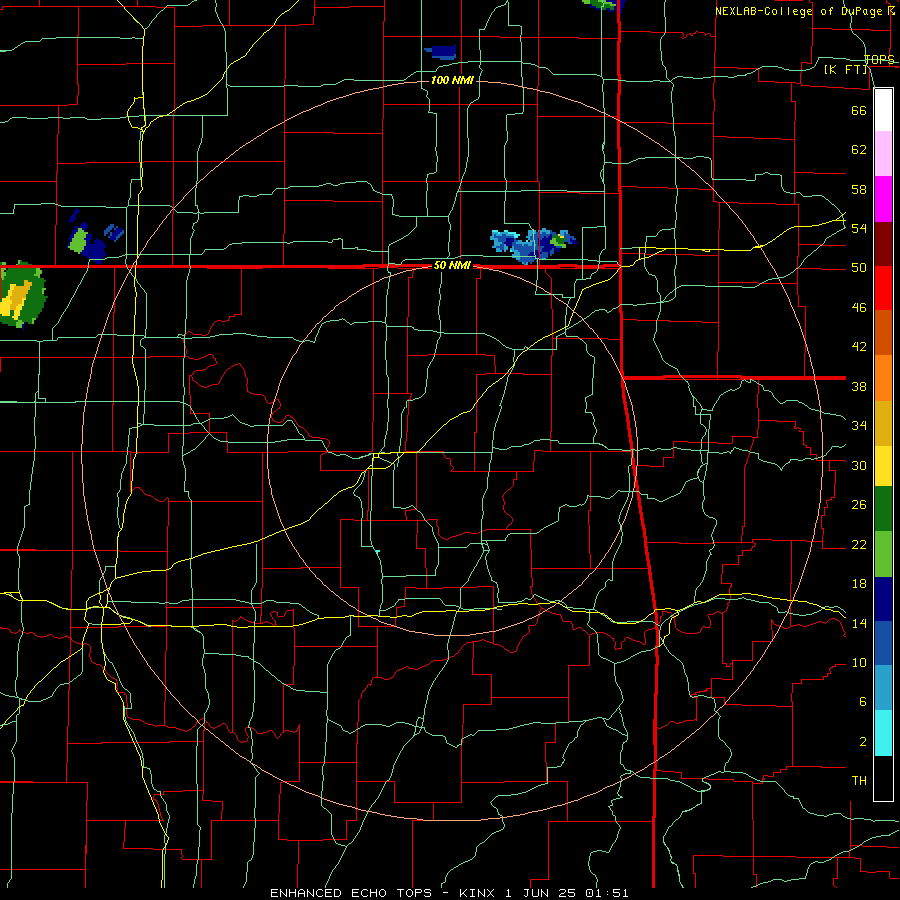Click the legend value "58"
This screenshot has height=900, width=900.
859,189
